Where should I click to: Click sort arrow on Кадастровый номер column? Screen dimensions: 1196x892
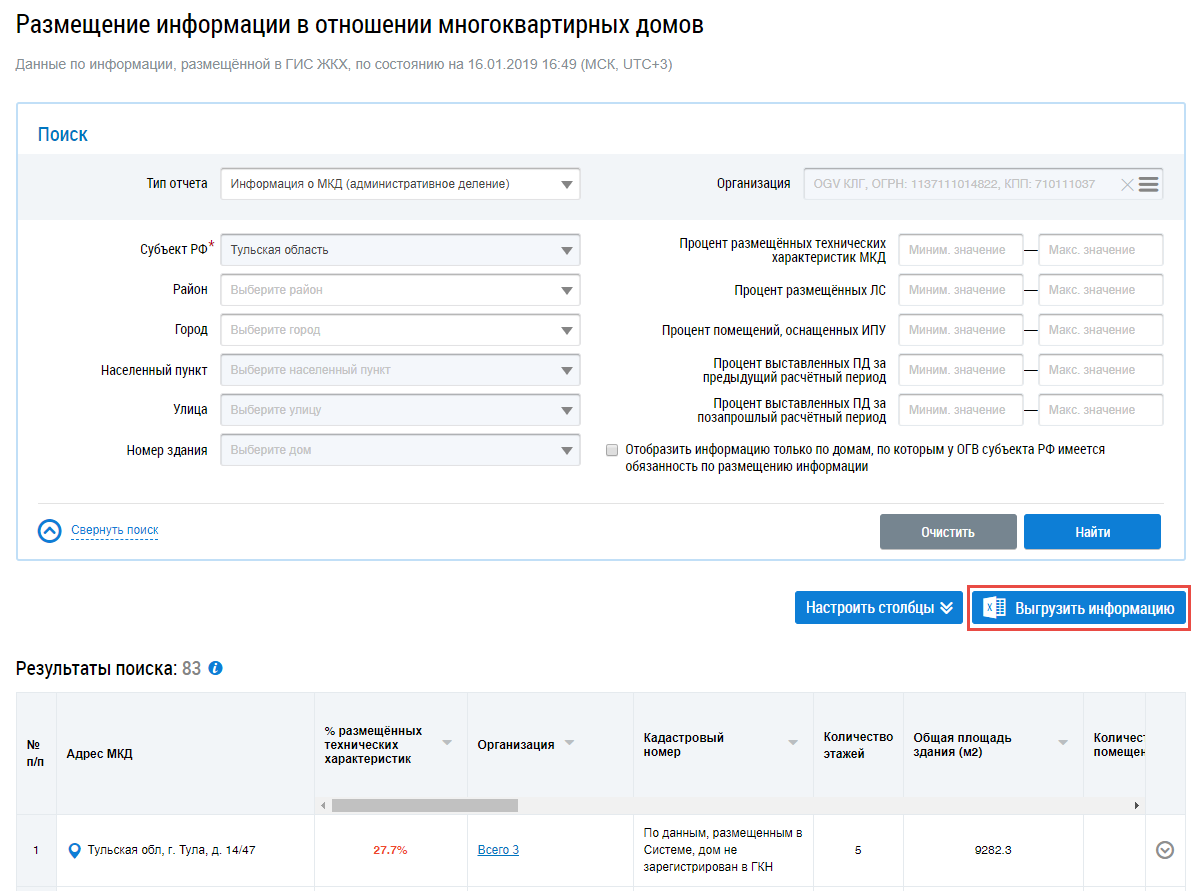click(793, 743)
